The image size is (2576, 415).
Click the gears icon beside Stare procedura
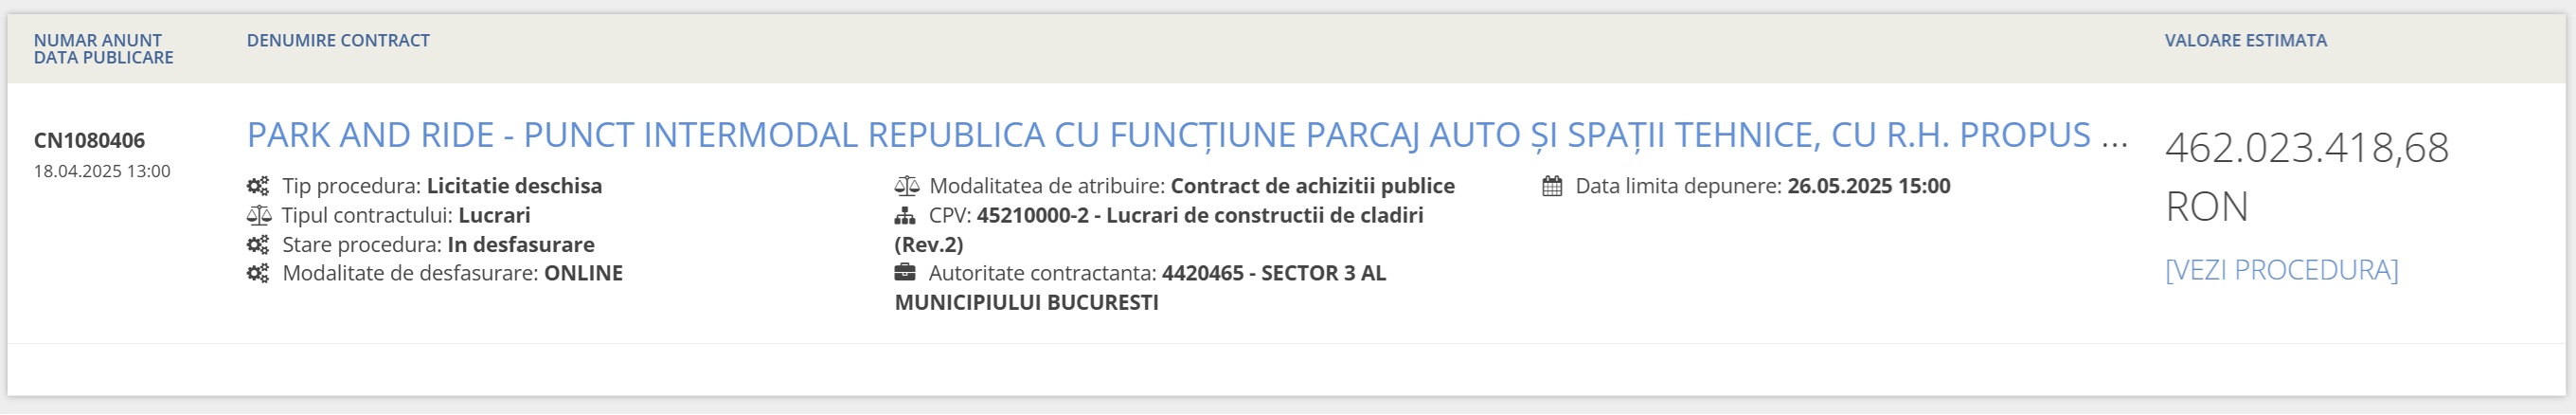click(258, 245)
